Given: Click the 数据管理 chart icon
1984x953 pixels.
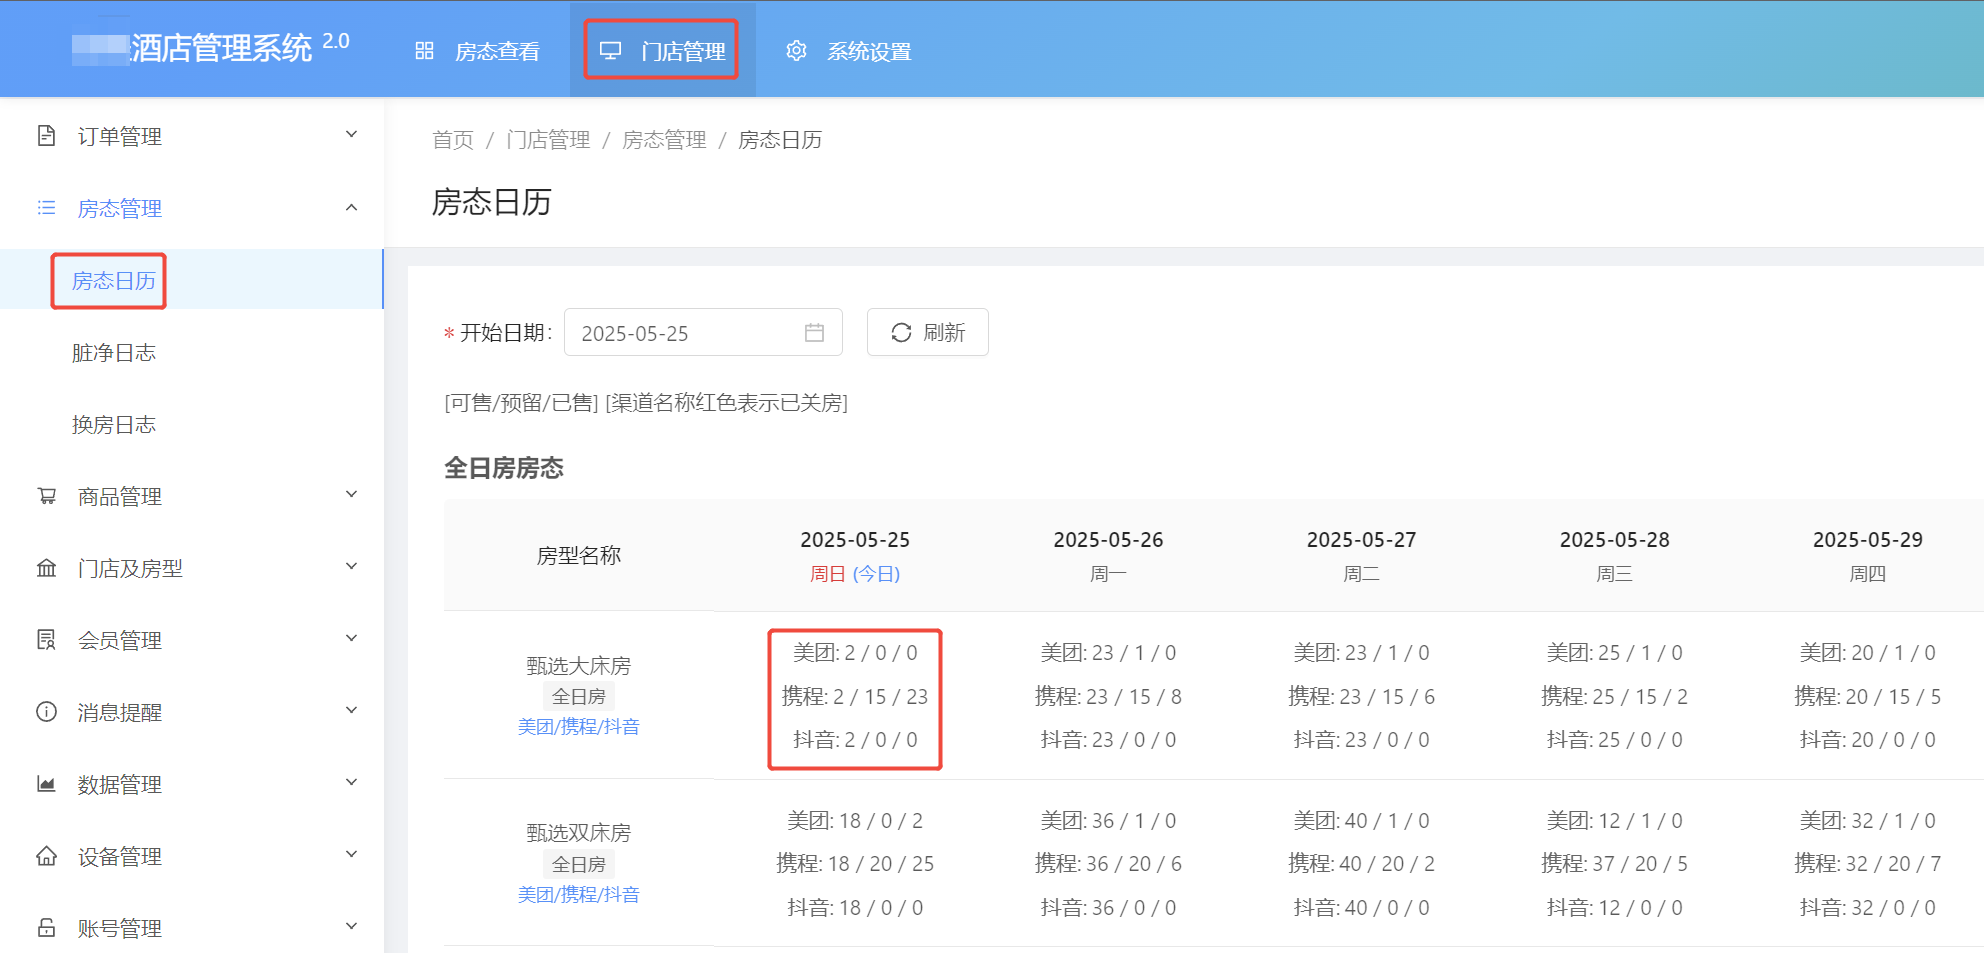Looking at the screenshot, I should (x=46, y=784).
